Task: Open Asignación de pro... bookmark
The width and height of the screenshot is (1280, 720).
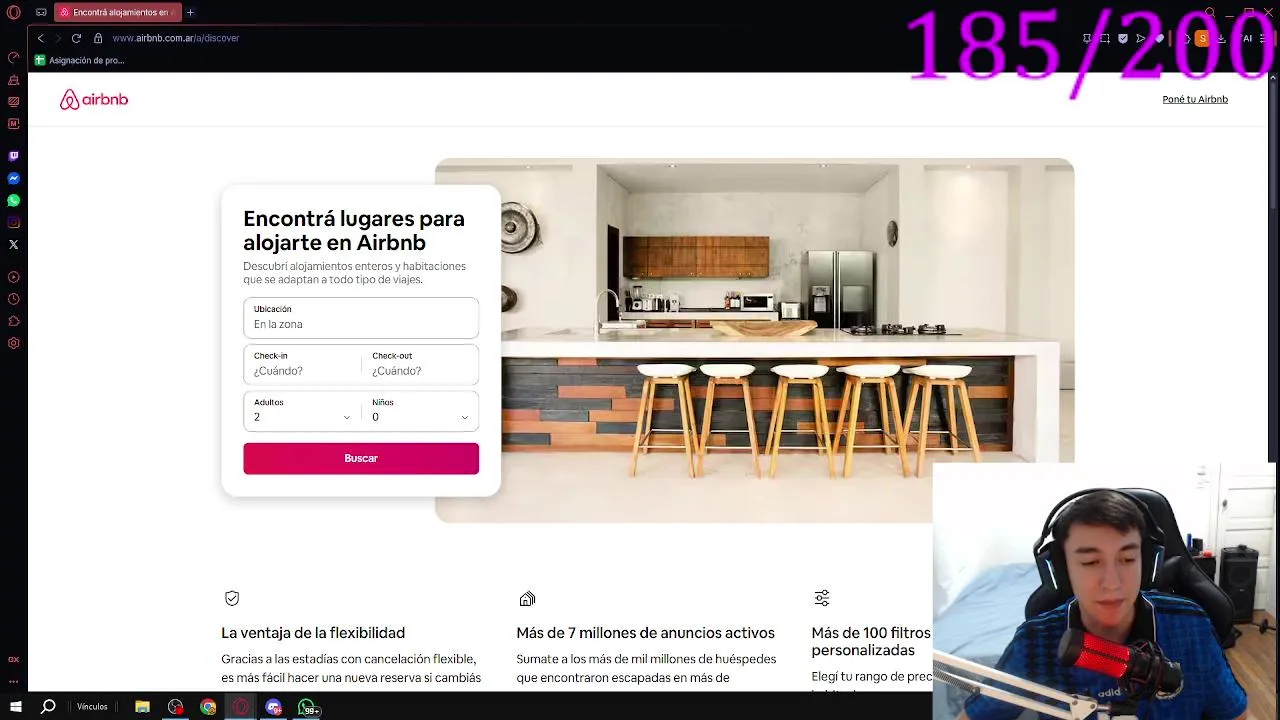Action: coord(80,60)
